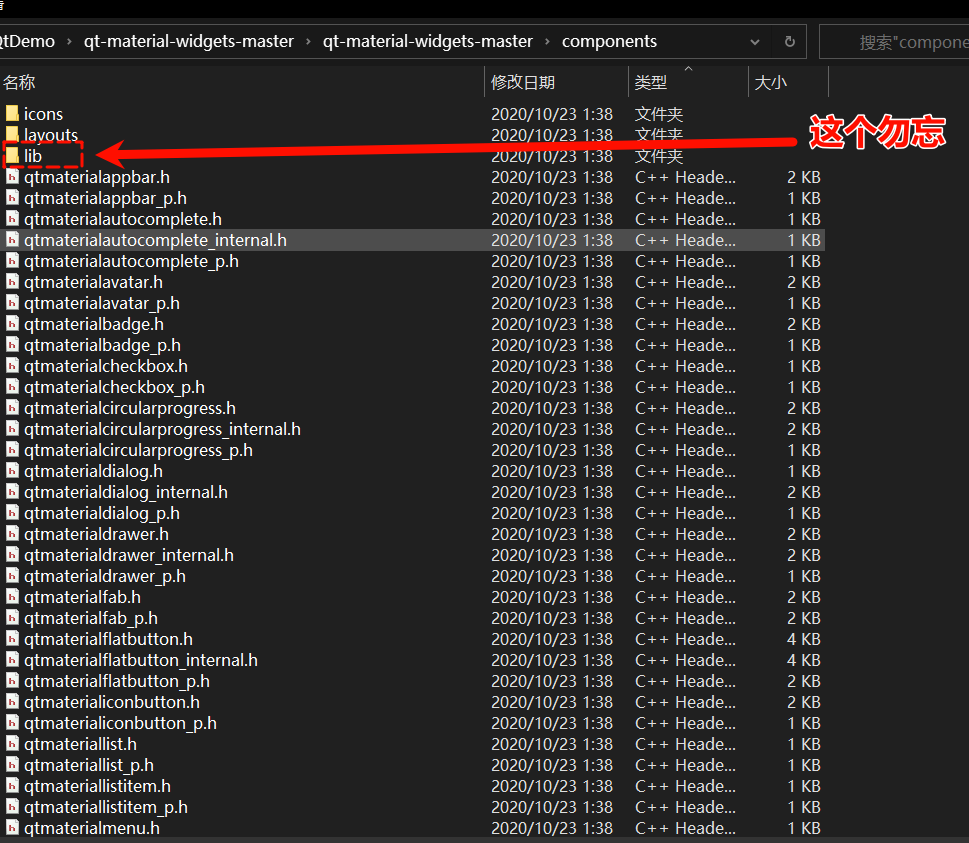This screenshot has height=843, width=969.
Task: Click the qtmaterialappbar_p.h file icon
Action: pos(12,198)
